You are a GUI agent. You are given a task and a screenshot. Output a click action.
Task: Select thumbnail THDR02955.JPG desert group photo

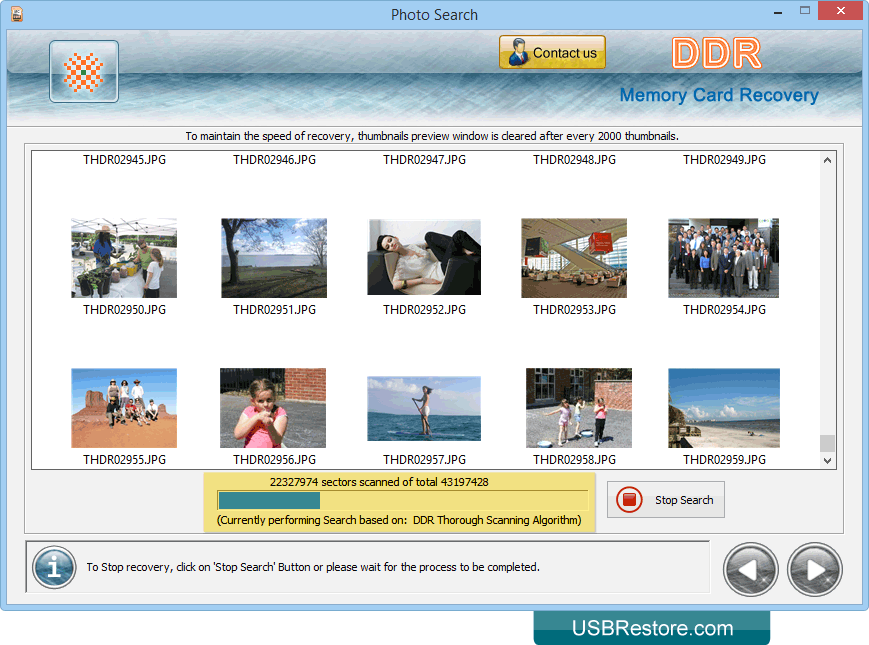[124, 408]
